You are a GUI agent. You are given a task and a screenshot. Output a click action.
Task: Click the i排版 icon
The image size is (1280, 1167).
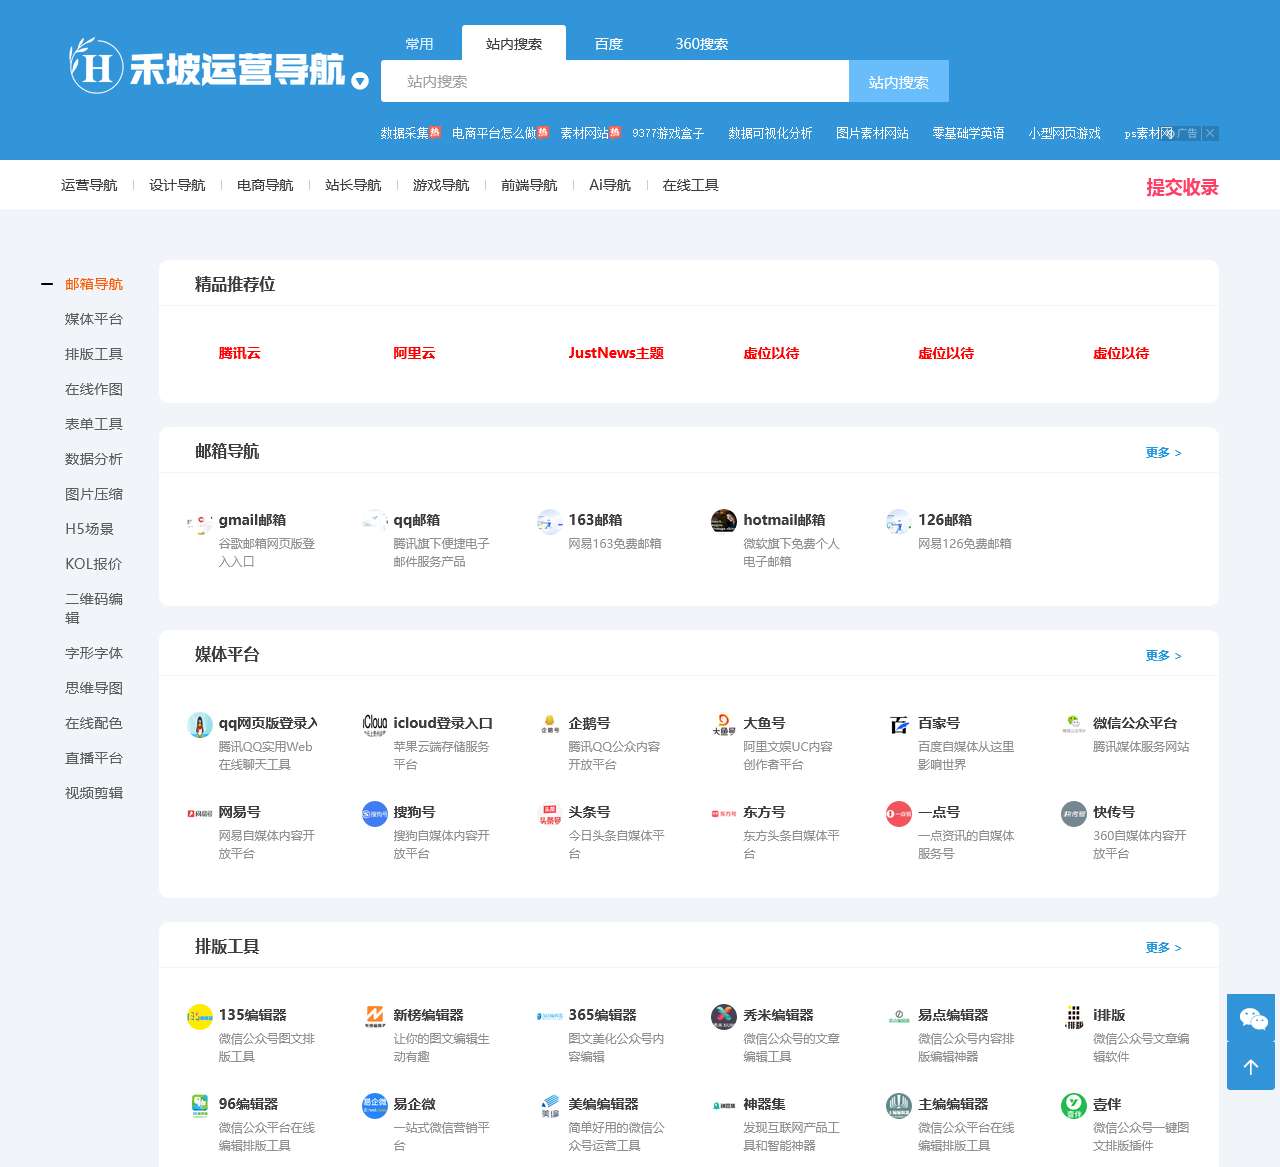point(1074,1017)
